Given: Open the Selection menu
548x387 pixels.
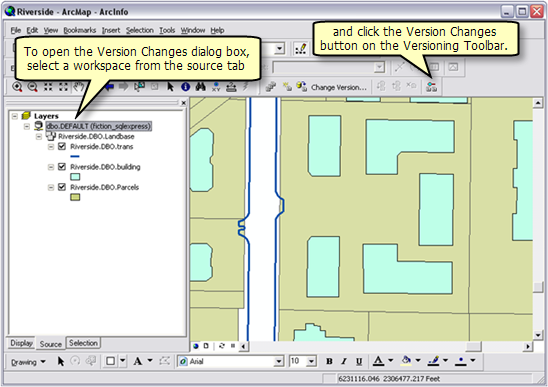Looking at the screenshot, I should [140, 30].
